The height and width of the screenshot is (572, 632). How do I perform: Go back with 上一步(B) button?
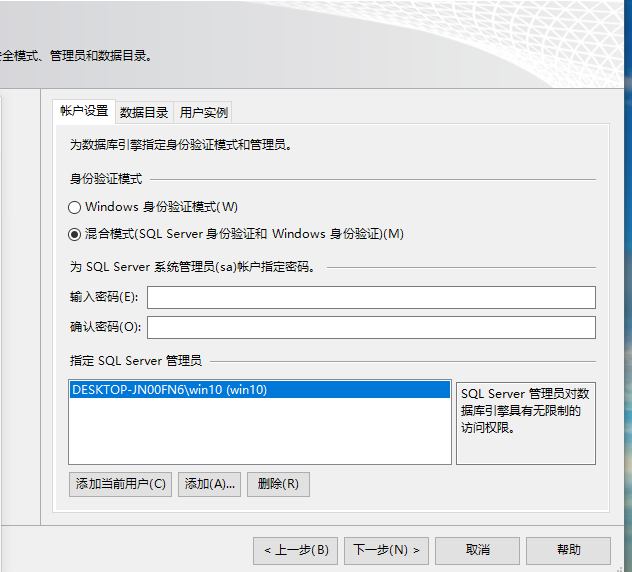[295, 550]
